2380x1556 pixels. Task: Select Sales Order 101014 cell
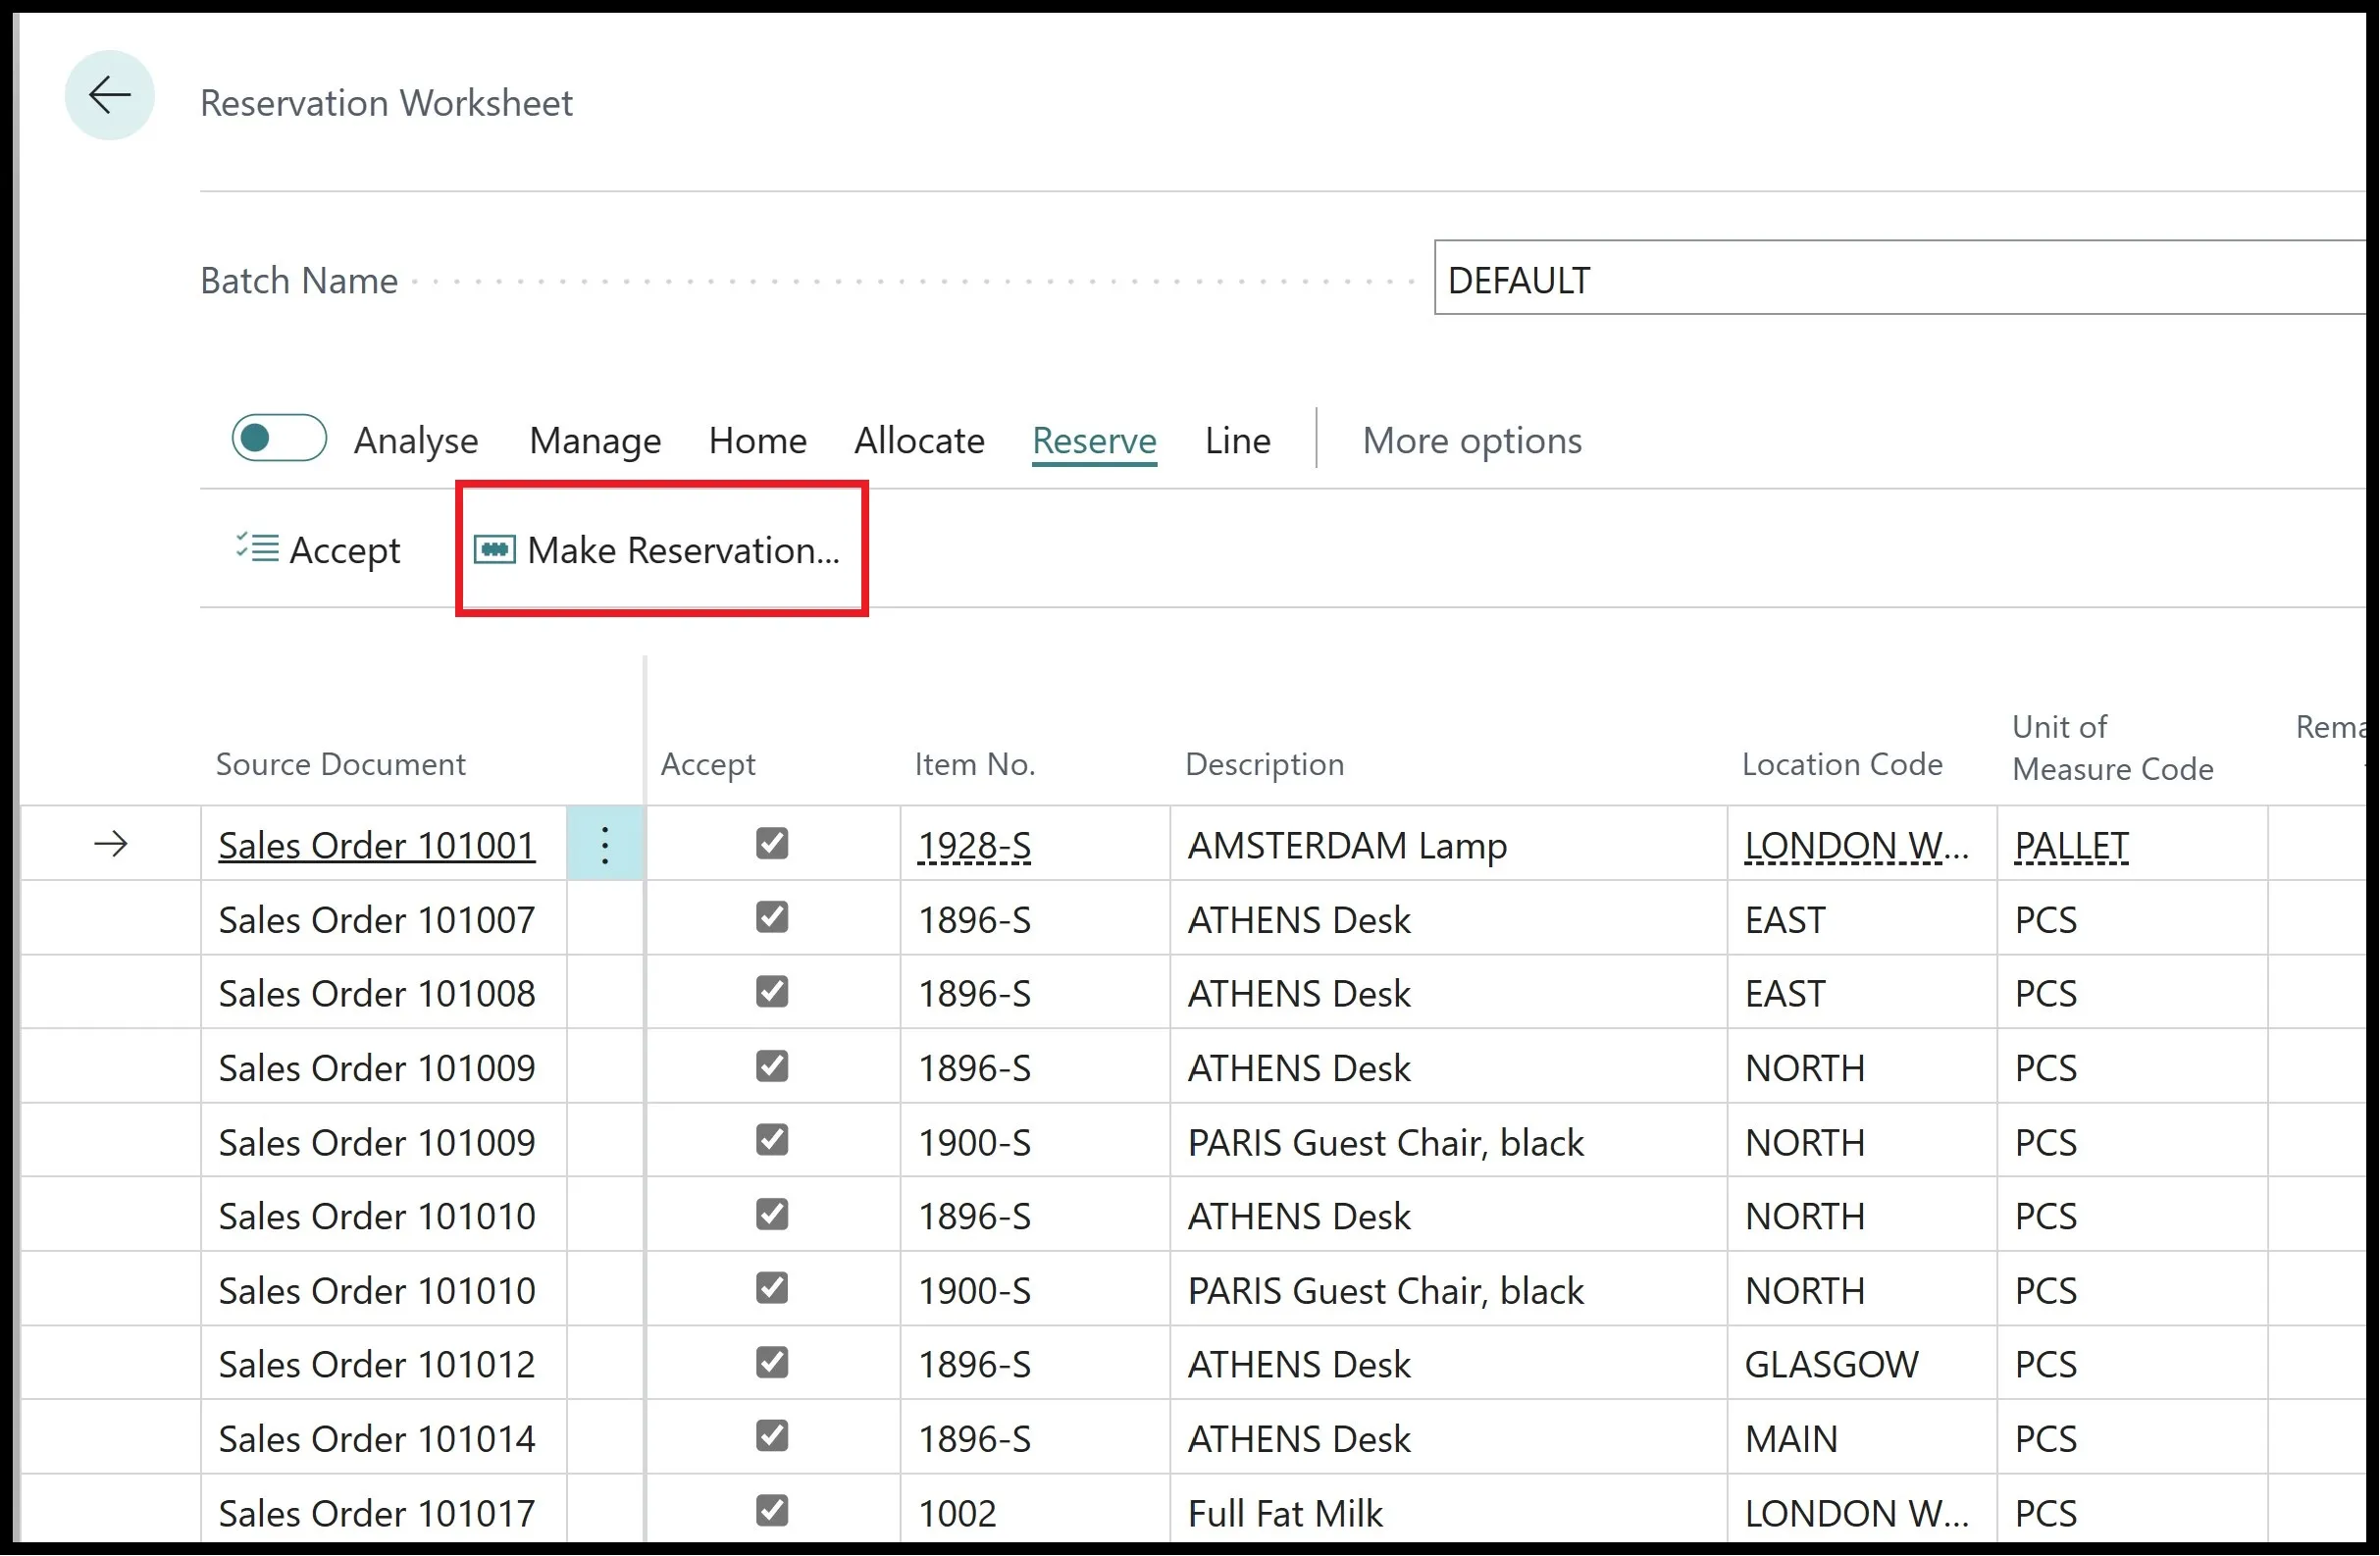[x=383, y=1438]
